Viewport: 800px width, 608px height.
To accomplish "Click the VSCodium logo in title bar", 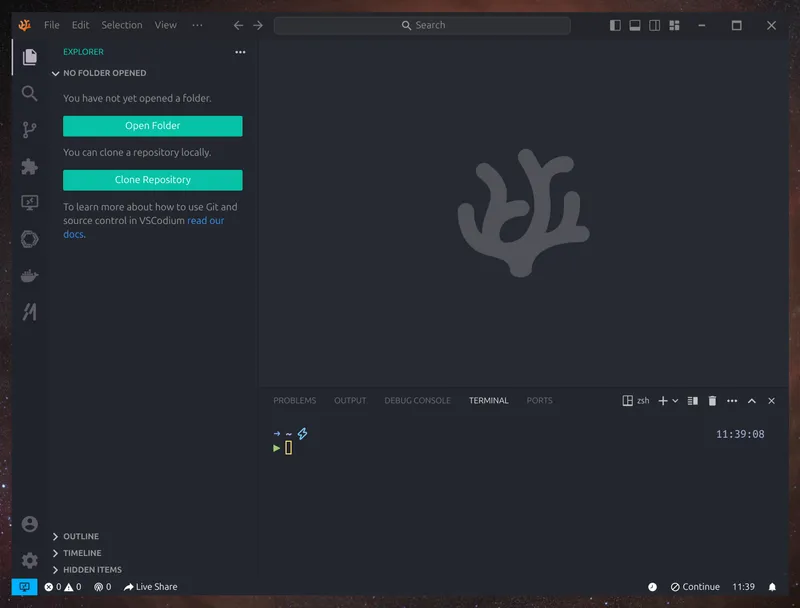I will (x=24, y=25).
